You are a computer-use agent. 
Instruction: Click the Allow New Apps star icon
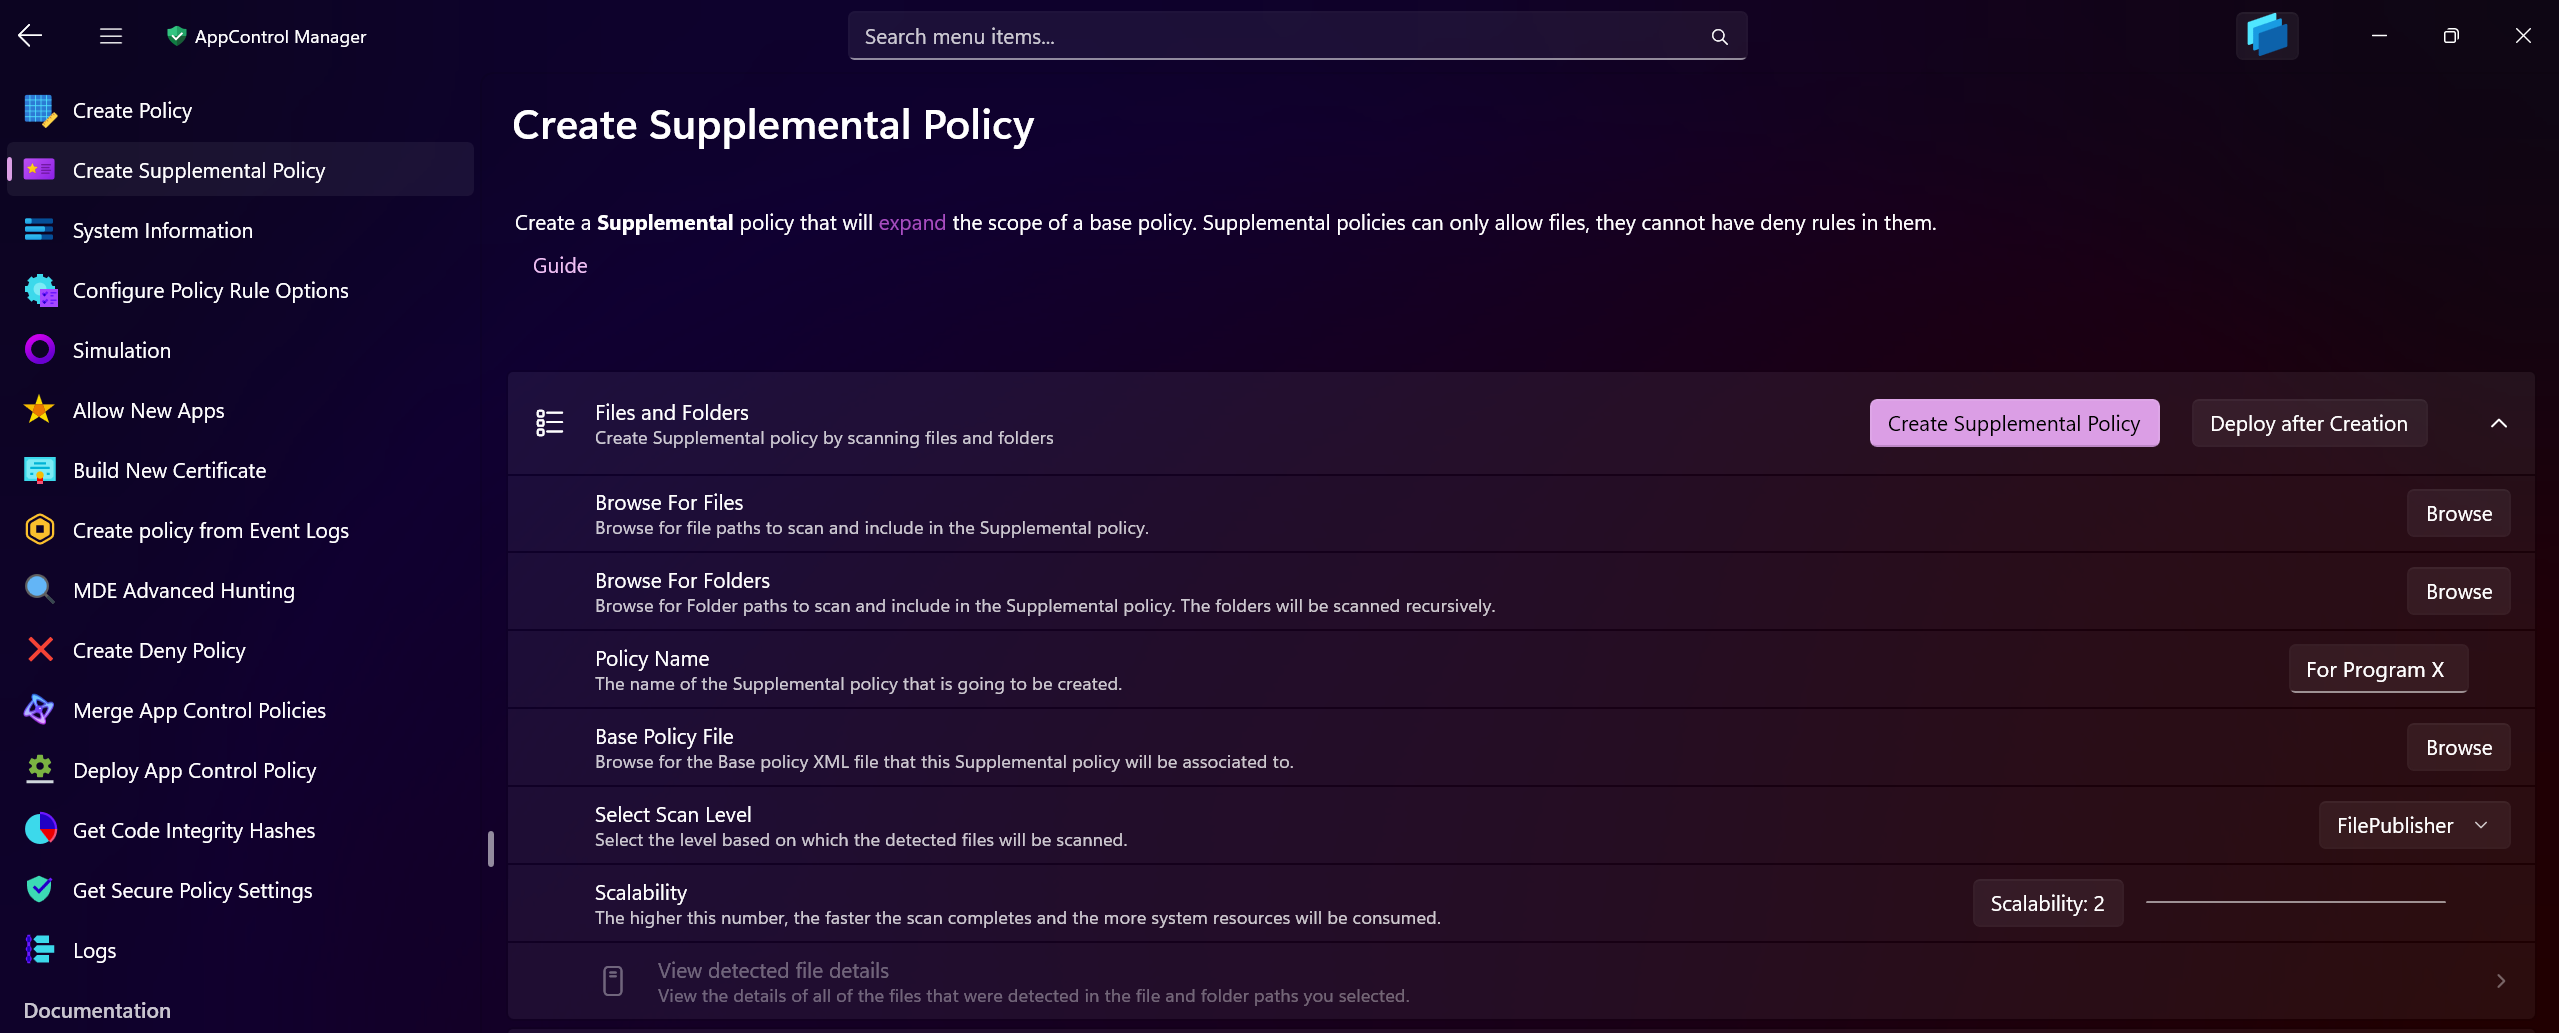[x=40, y=410]
